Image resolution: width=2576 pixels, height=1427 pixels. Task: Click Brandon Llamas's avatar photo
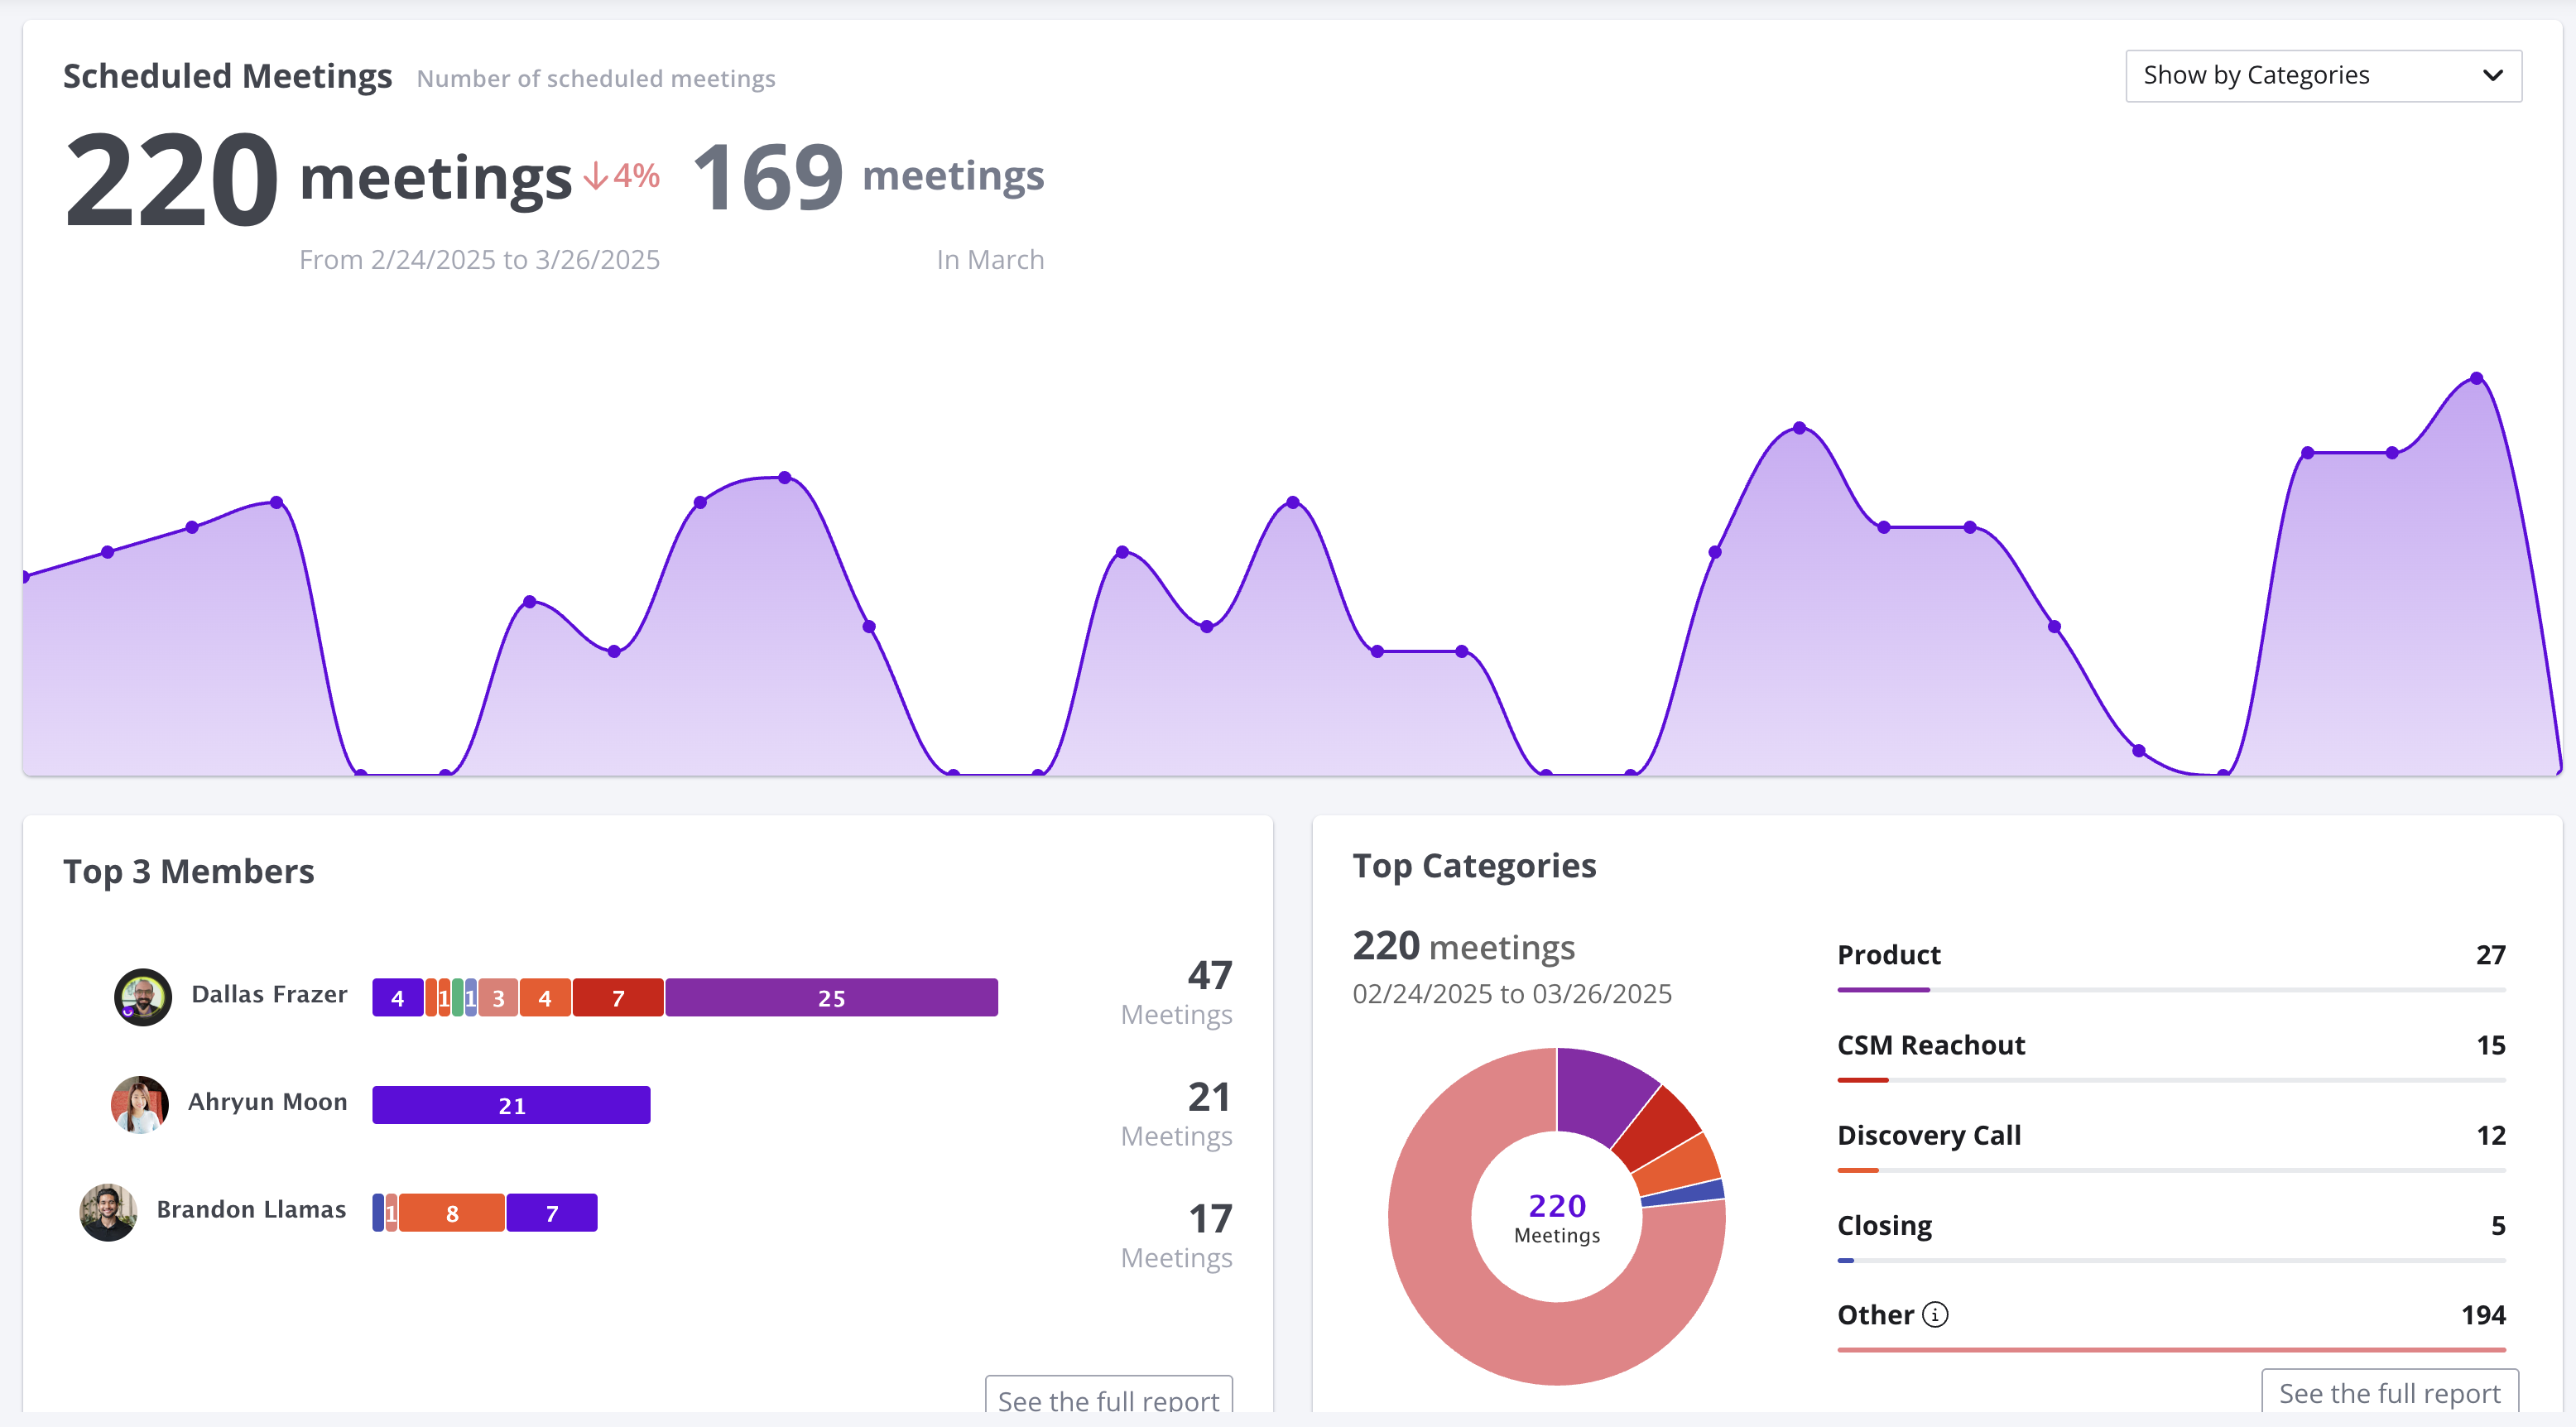108,1212
